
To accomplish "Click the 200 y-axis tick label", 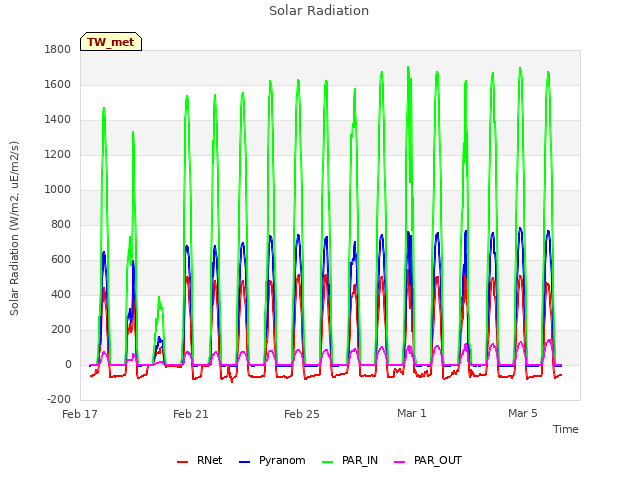I will pos(61,329).
